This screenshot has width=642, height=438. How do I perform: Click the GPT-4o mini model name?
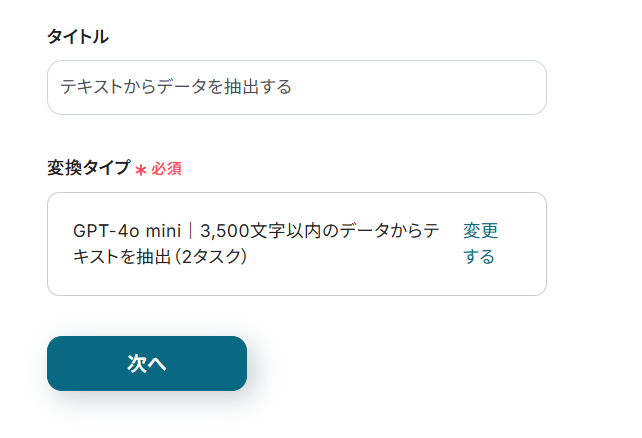(x=126, y=231)
